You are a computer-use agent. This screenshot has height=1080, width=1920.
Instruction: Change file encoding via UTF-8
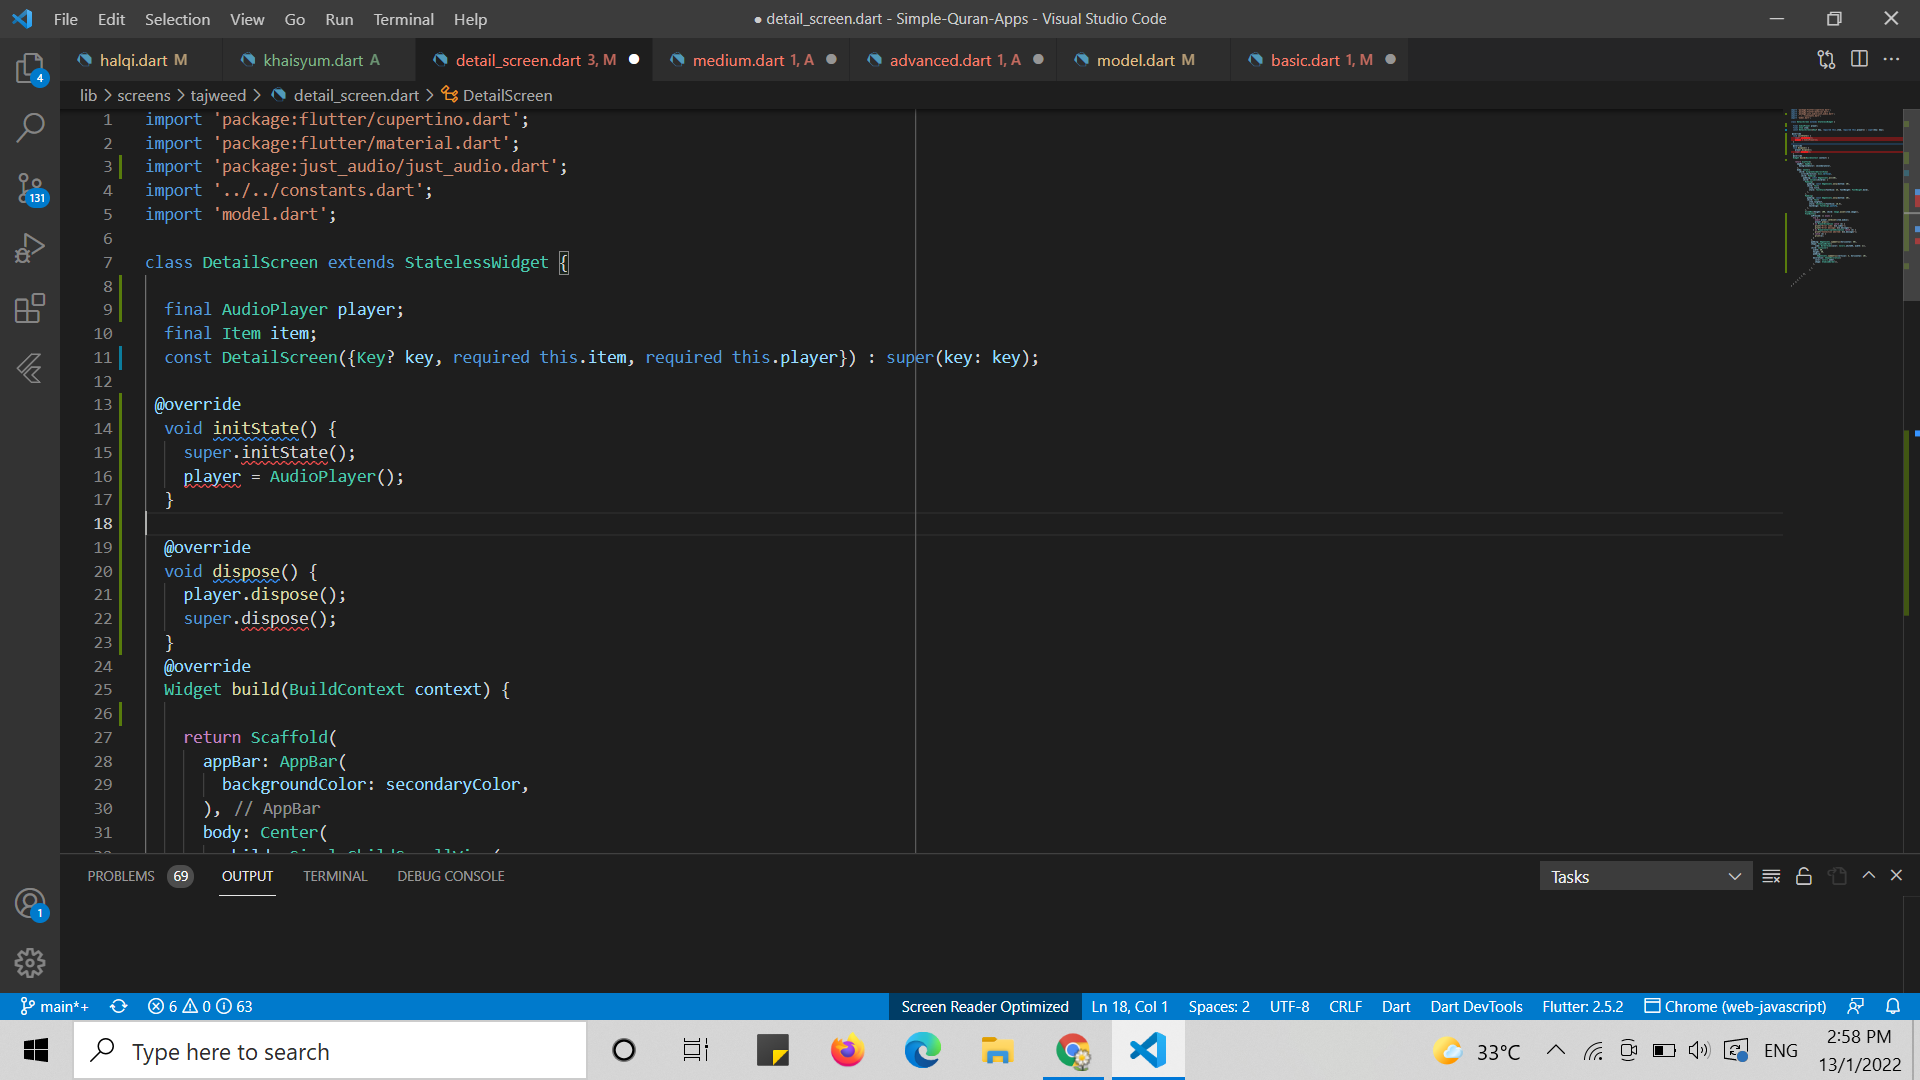click(1289, 1006)
